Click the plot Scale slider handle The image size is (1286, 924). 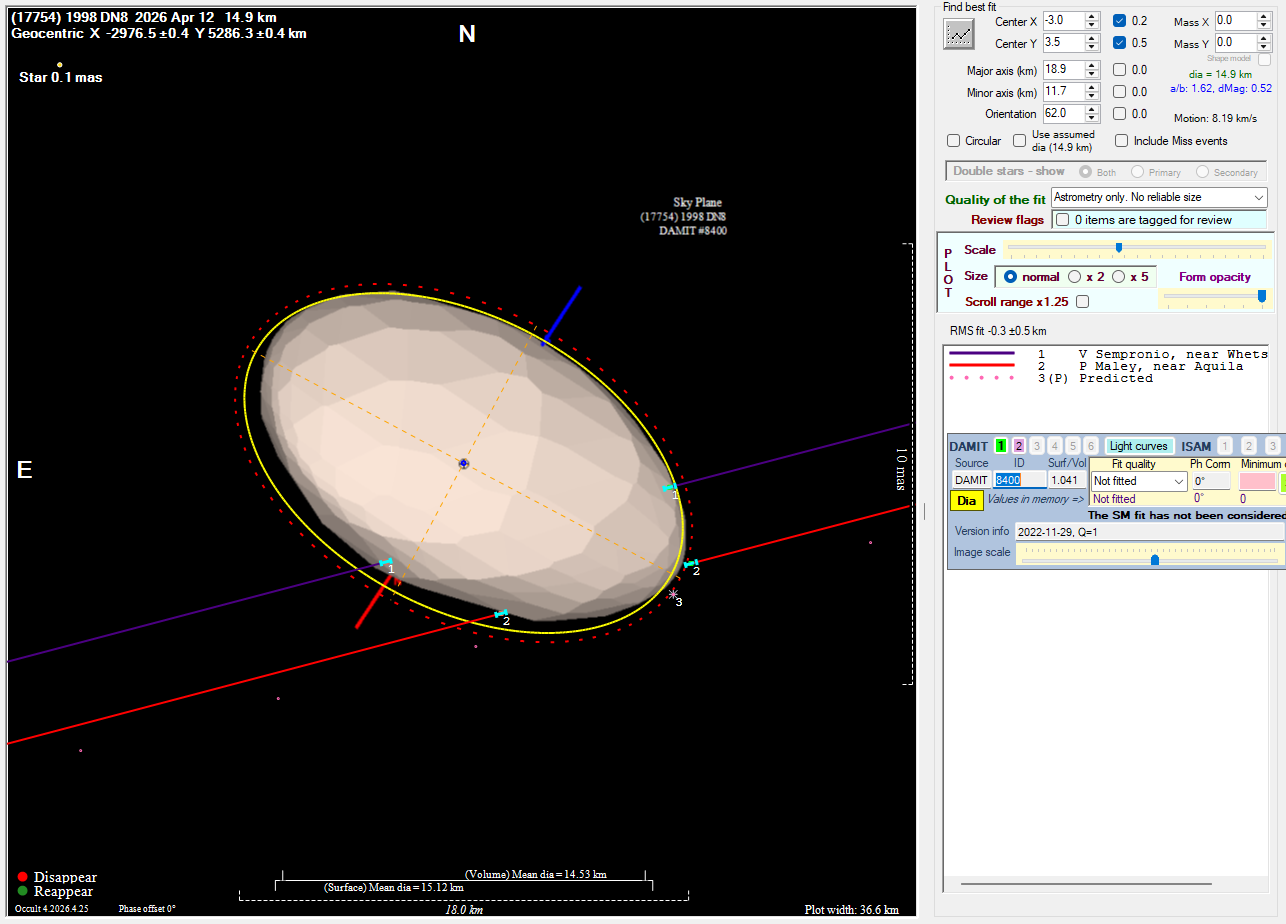point(1118,248)
